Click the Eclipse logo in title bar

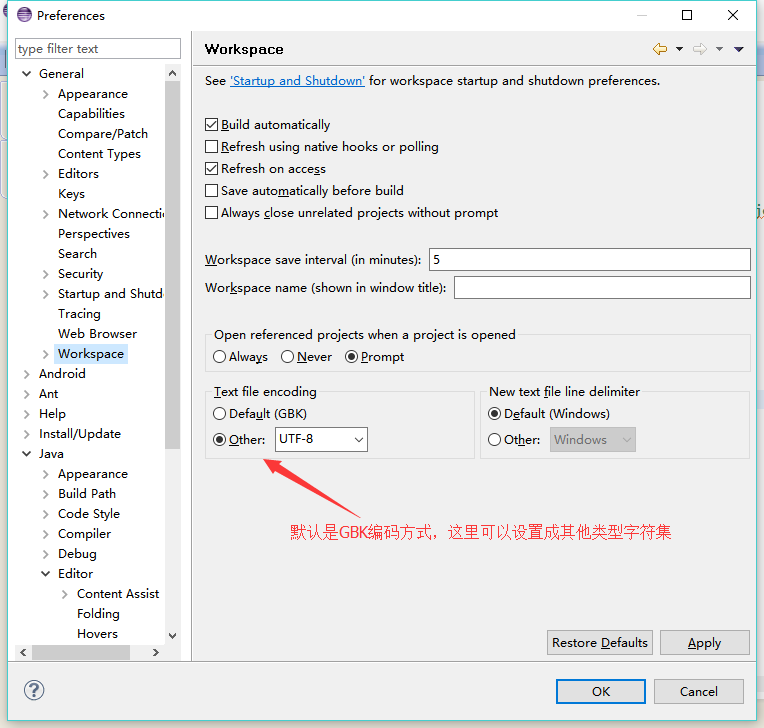pyautogui.click(x=24, y=15)
